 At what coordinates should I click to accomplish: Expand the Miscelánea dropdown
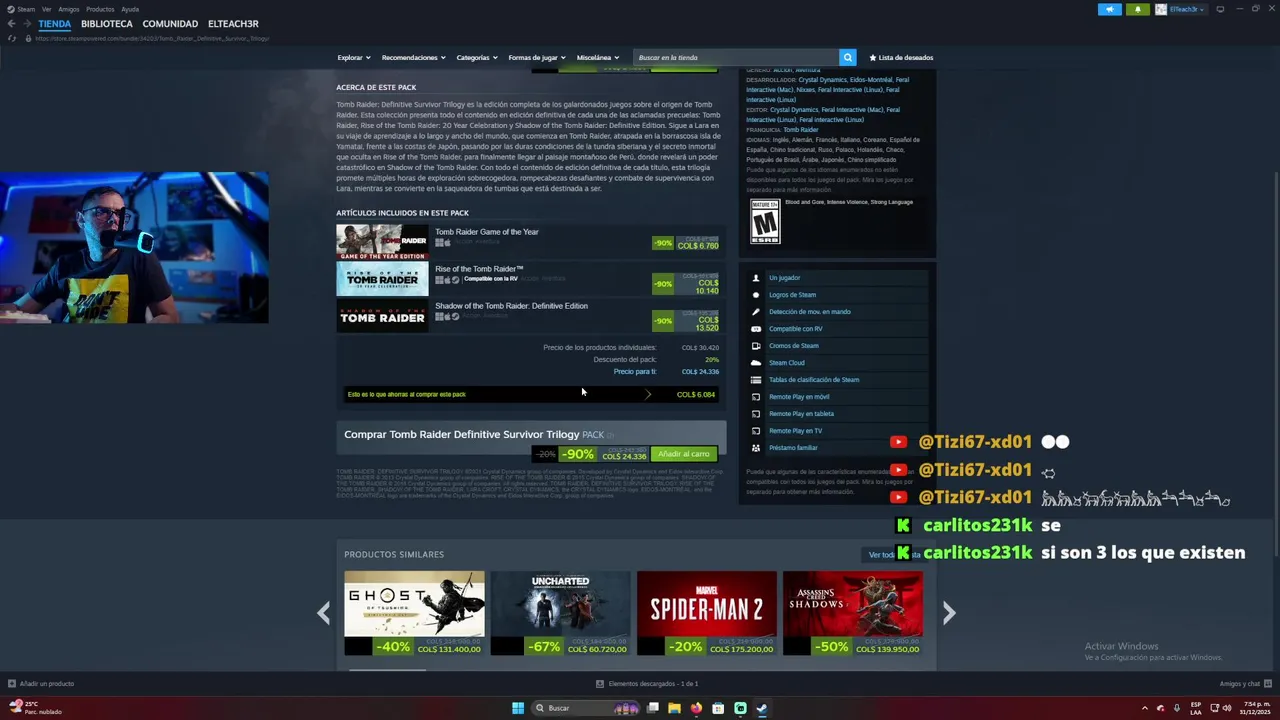(597, 57)
